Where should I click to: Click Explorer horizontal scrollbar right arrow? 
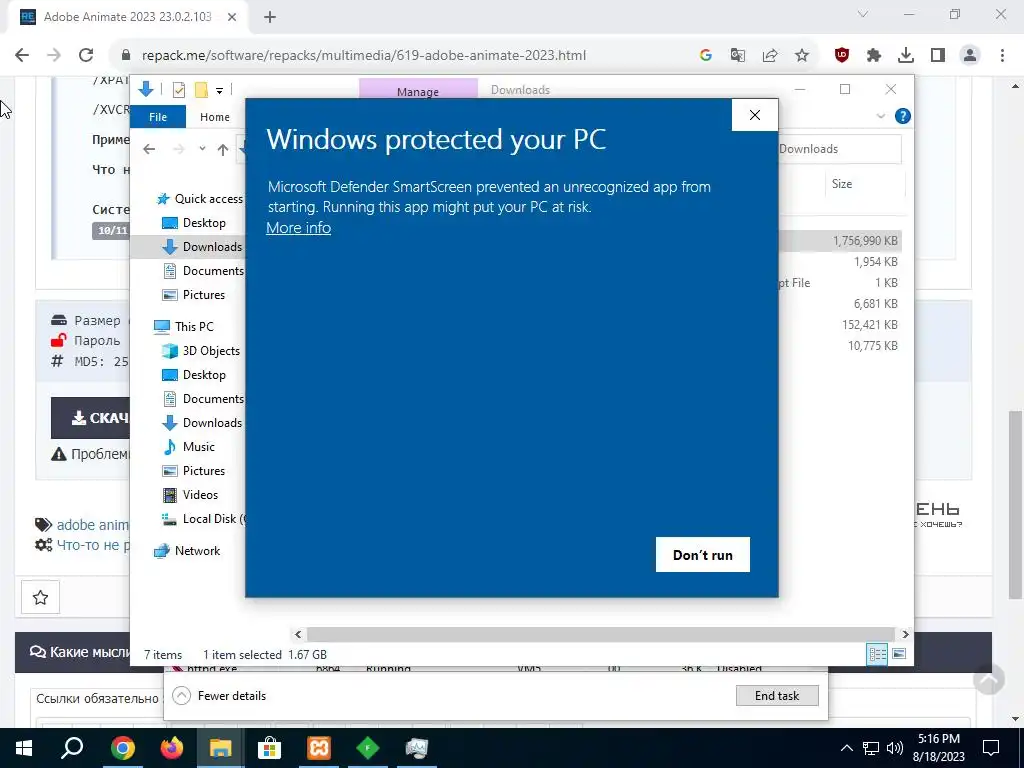904,634
